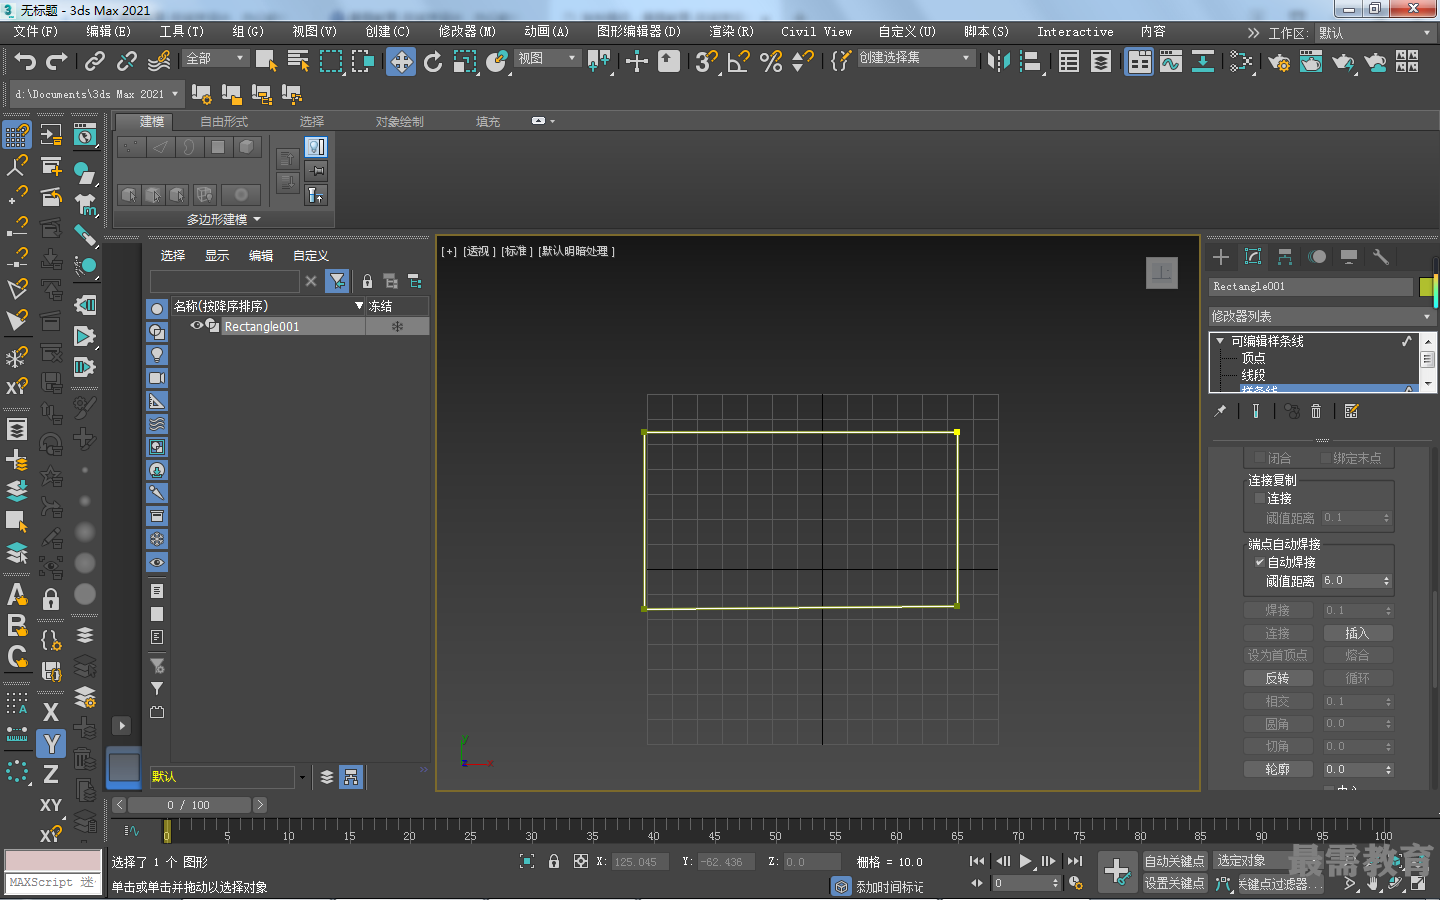Click the filter funnel icon in scene explorer
The height and width of the screenshot is (900, 1440).
(338, 281)
